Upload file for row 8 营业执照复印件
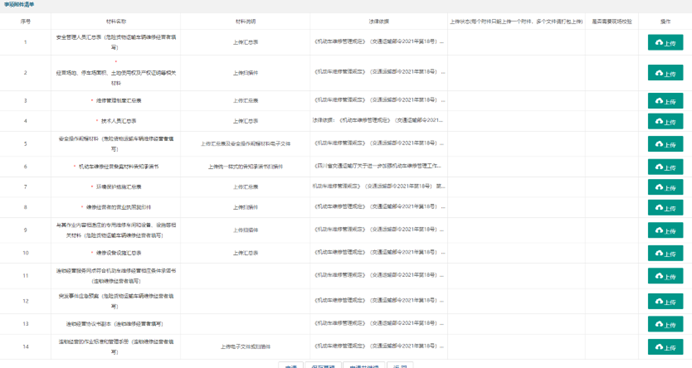 [665, 207]
